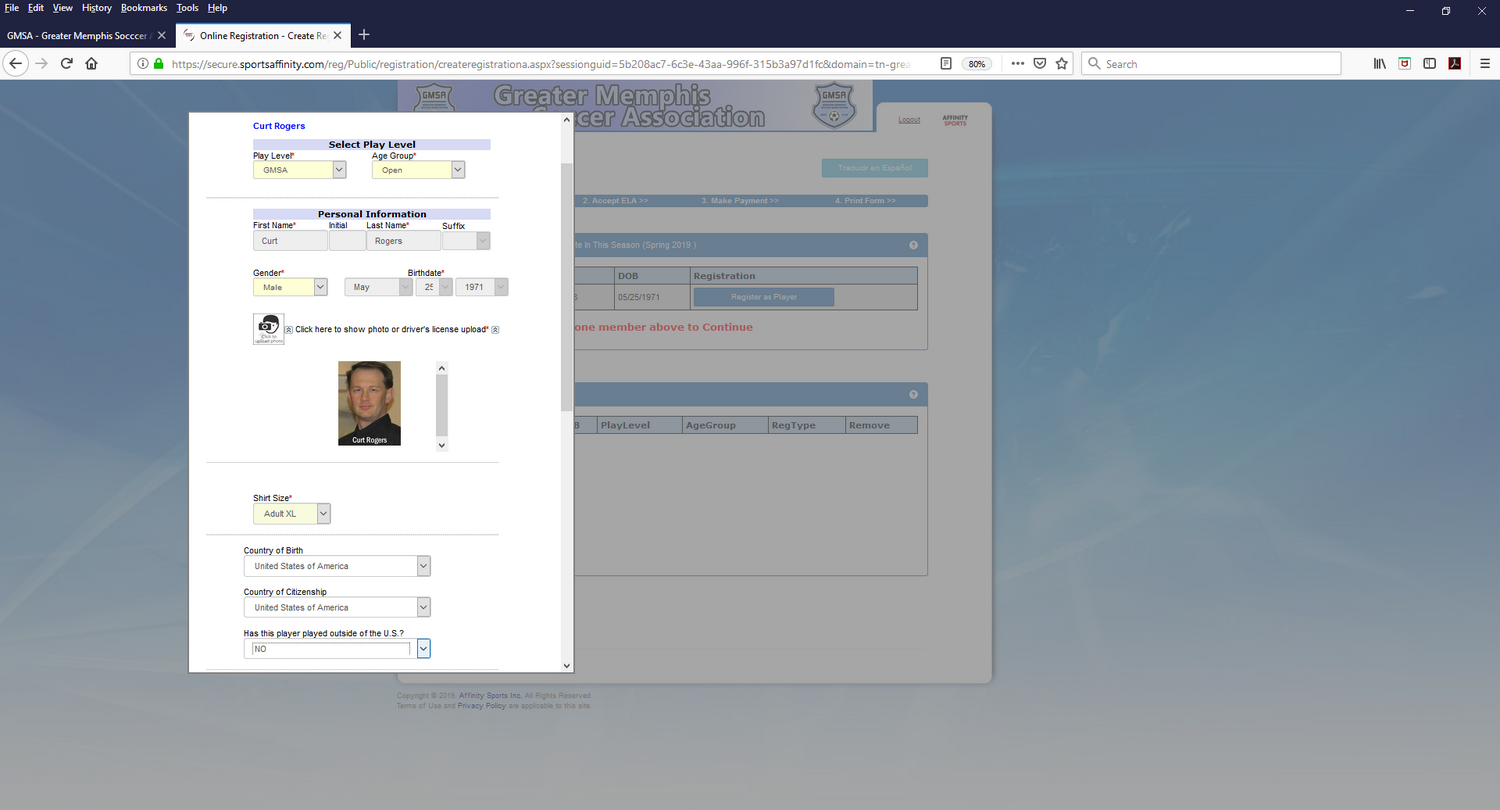
Task: Click the upload photo camera icon
Action: (268, 328)
